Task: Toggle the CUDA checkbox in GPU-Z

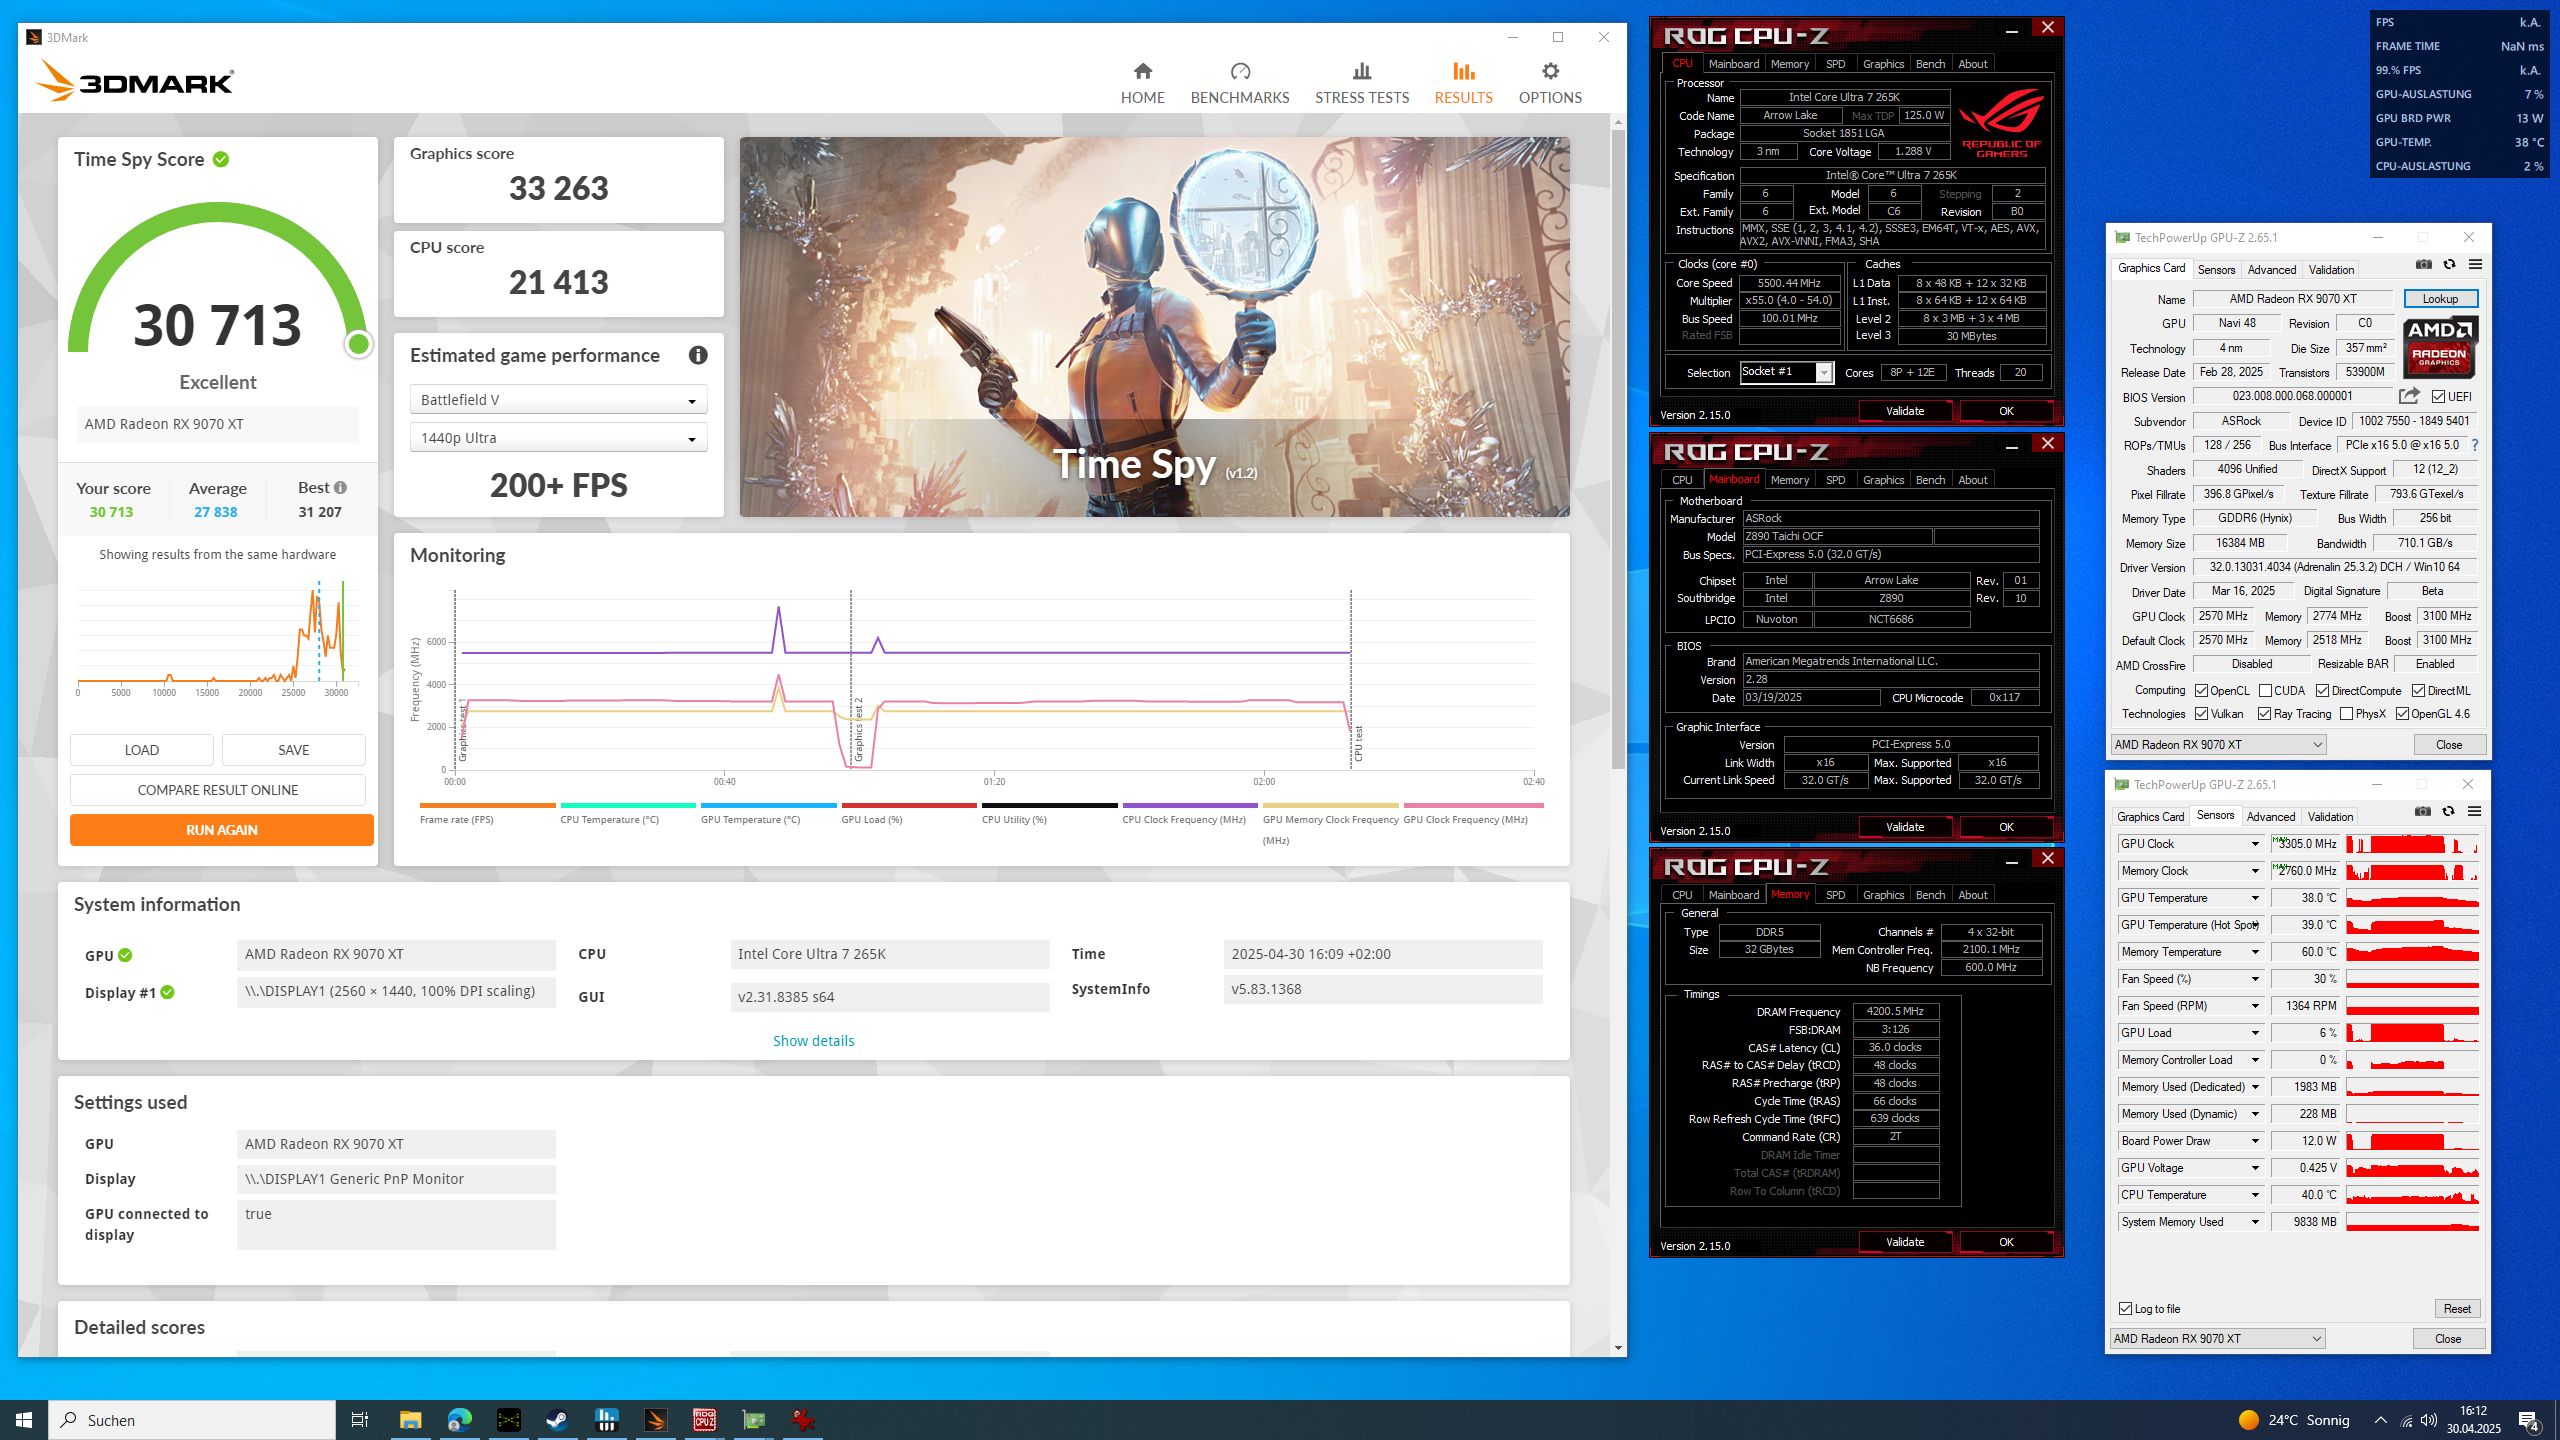Action: pos(2265,691)
